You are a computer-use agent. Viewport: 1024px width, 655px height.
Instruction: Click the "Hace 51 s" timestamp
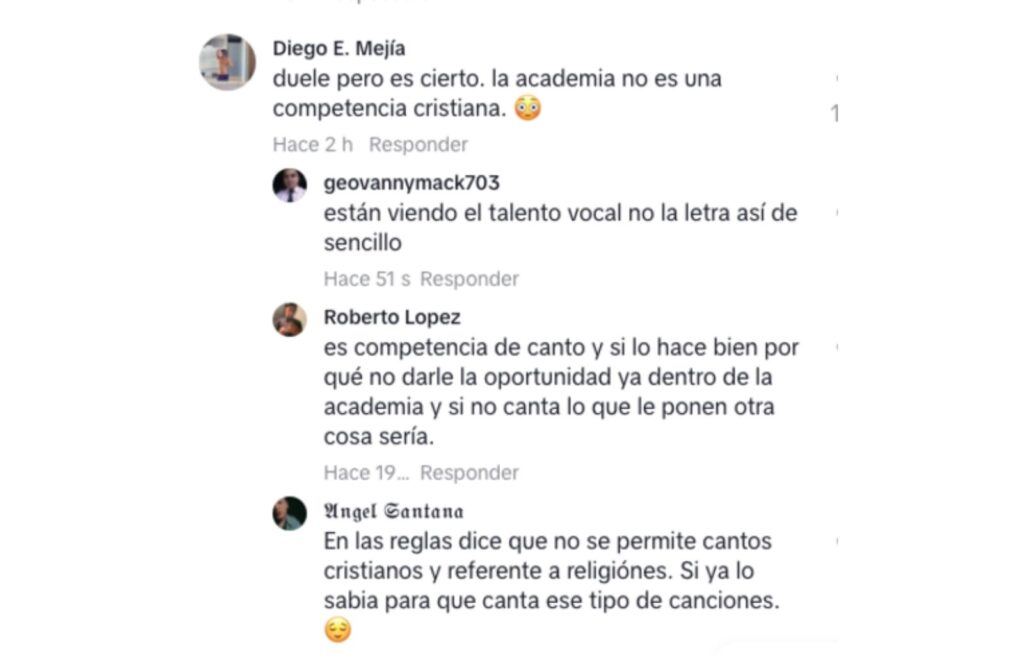pos(367,279)
